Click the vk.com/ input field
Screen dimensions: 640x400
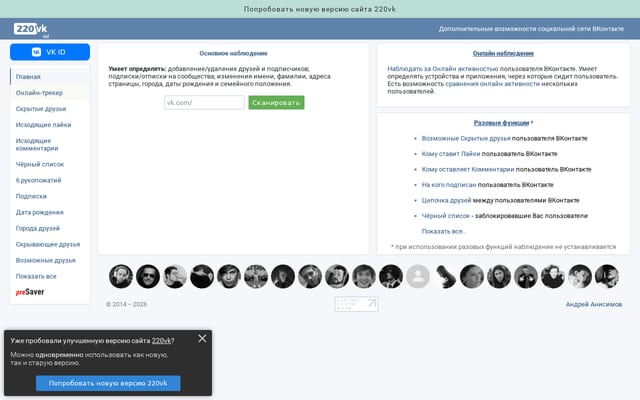point(204,102)
